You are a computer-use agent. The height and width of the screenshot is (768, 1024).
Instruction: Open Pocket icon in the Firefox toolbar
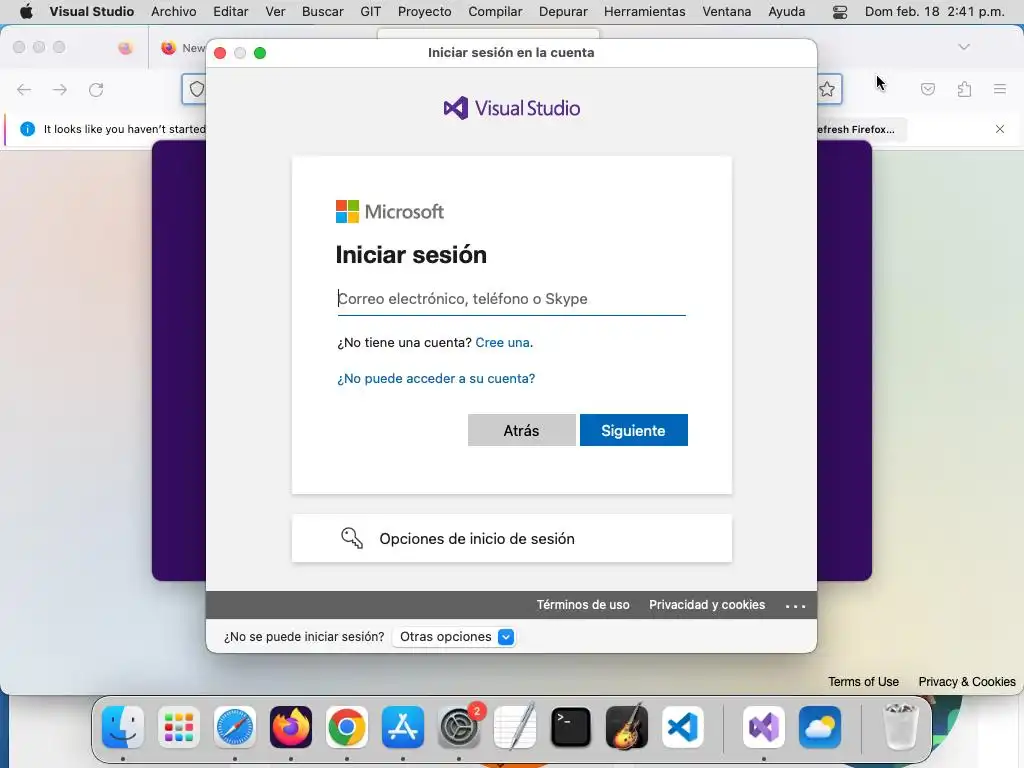[x=928, y=89]
